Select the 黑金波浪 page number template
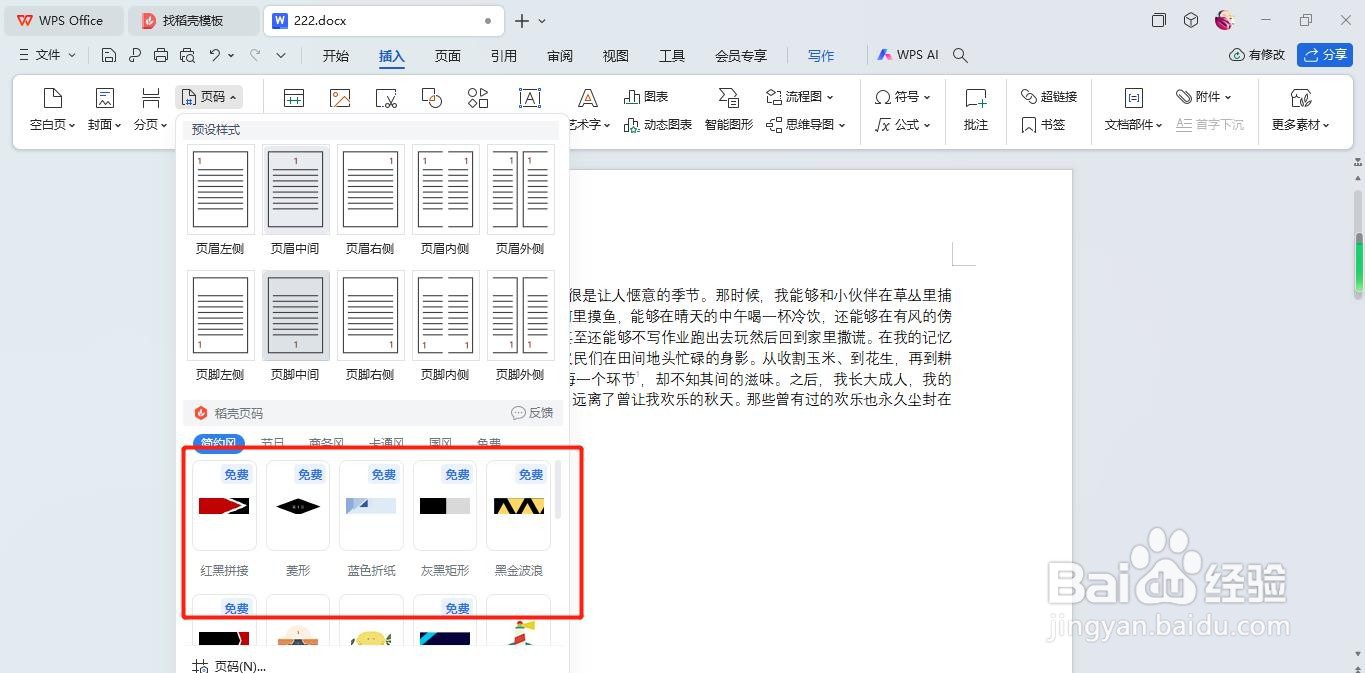Image resolution: width=1365 pixels, height=673 pixels. click(x=518, y=506)
